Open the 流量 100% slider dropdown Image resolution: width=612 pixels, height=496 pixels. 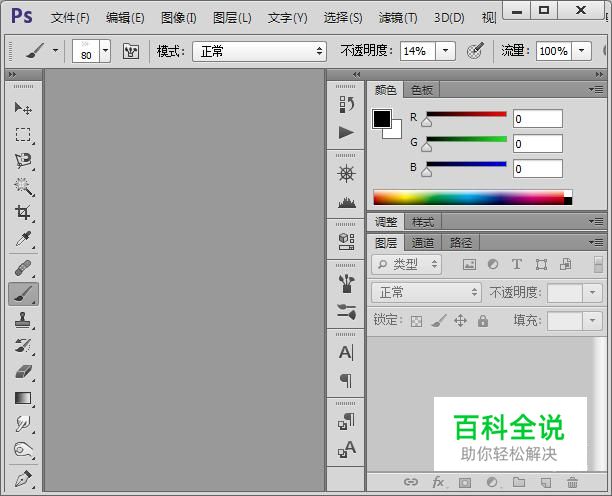(581, 51)
